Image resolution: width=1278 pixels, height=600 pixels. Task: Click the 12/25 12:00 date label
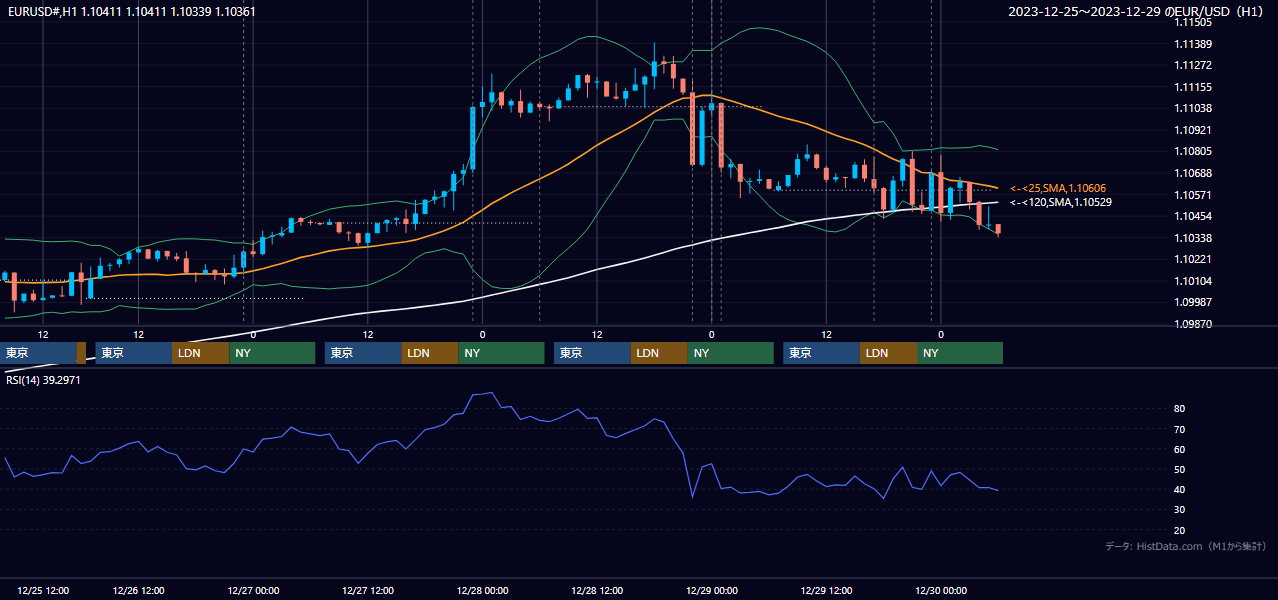tap(43, 590)
